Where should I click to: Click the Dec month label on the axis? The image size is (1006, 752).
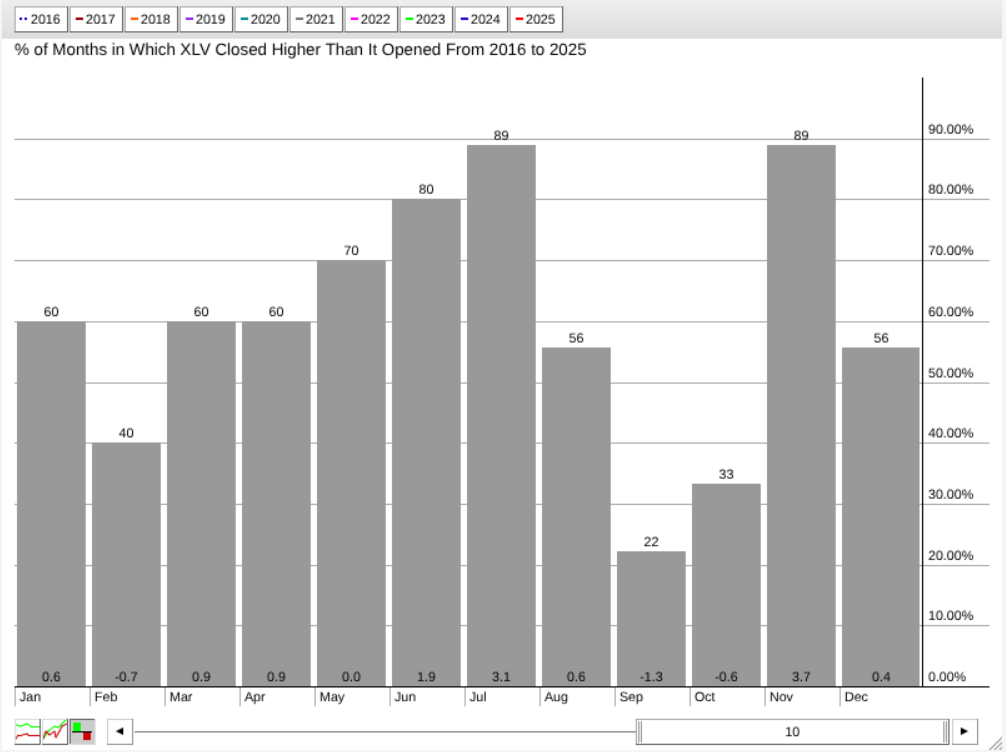[x=856, y=697]
